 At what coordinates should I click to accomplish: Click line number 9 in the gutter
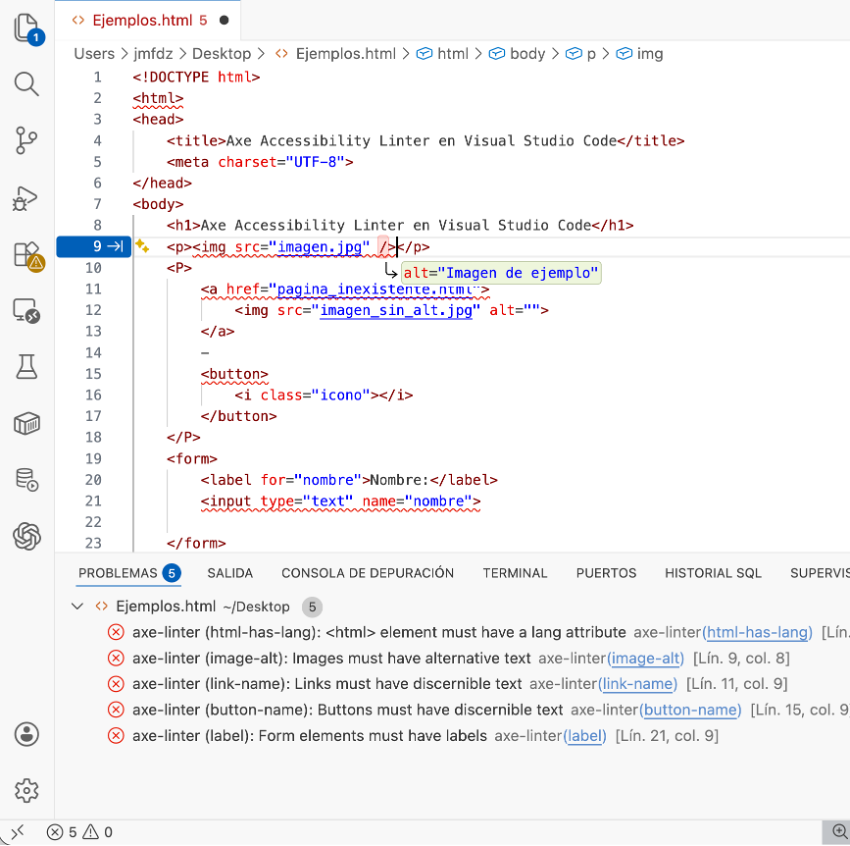click(97, 247)
